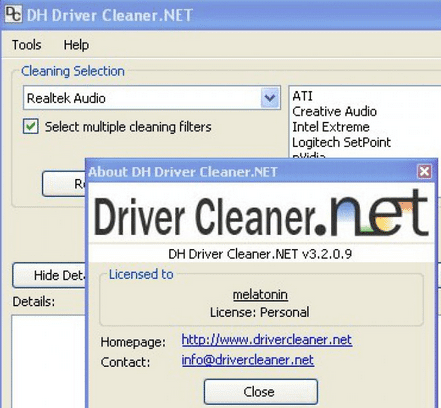Screen dimensions: 441x408
Task: Click the melatonin licensed user name
Action: tap(260, 295)
